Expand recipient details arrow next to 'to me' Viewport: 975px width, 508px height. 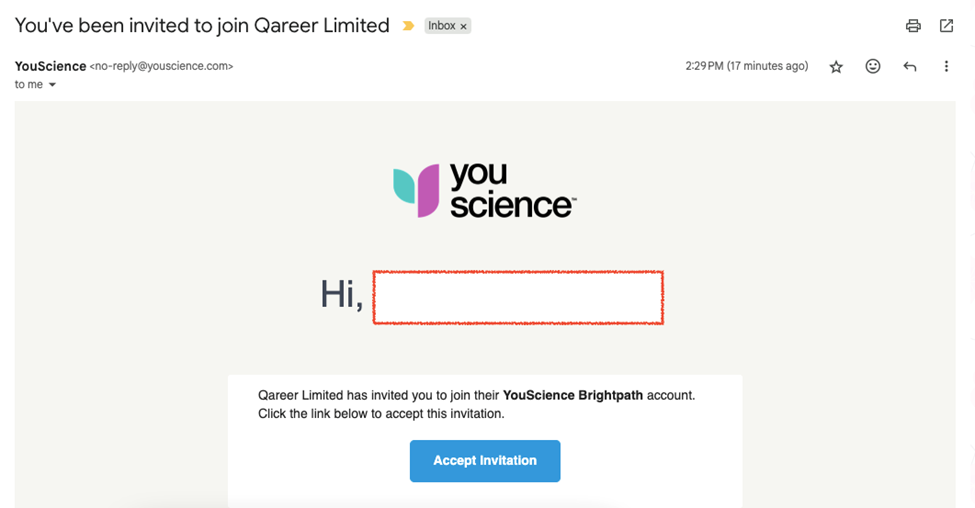pos(52,85)
